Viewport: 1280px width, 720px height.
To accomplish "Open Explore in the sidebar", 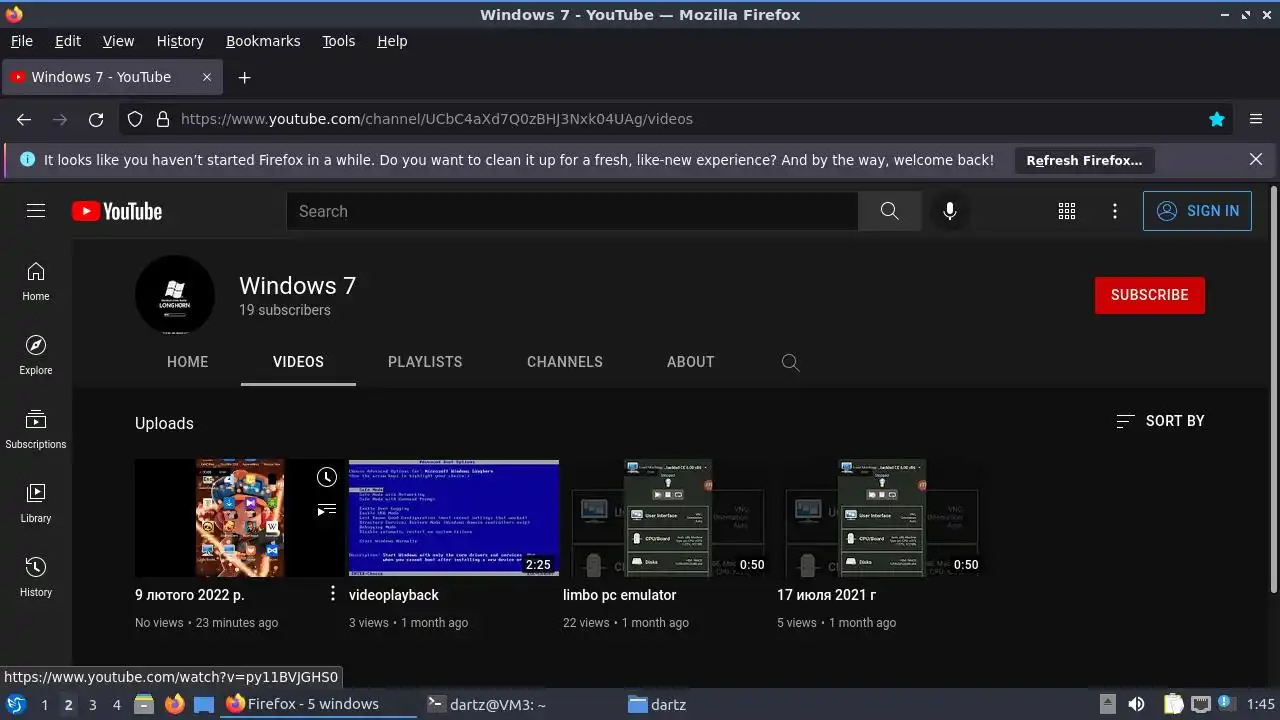I will point(36,355).
